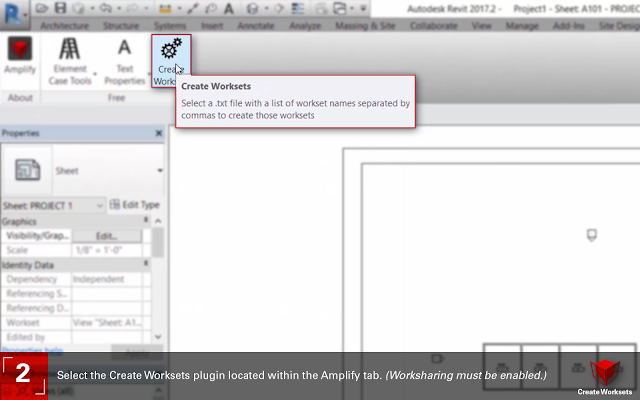Click the Edit Type button
This screenshot has width=640, height=400.
134,204
